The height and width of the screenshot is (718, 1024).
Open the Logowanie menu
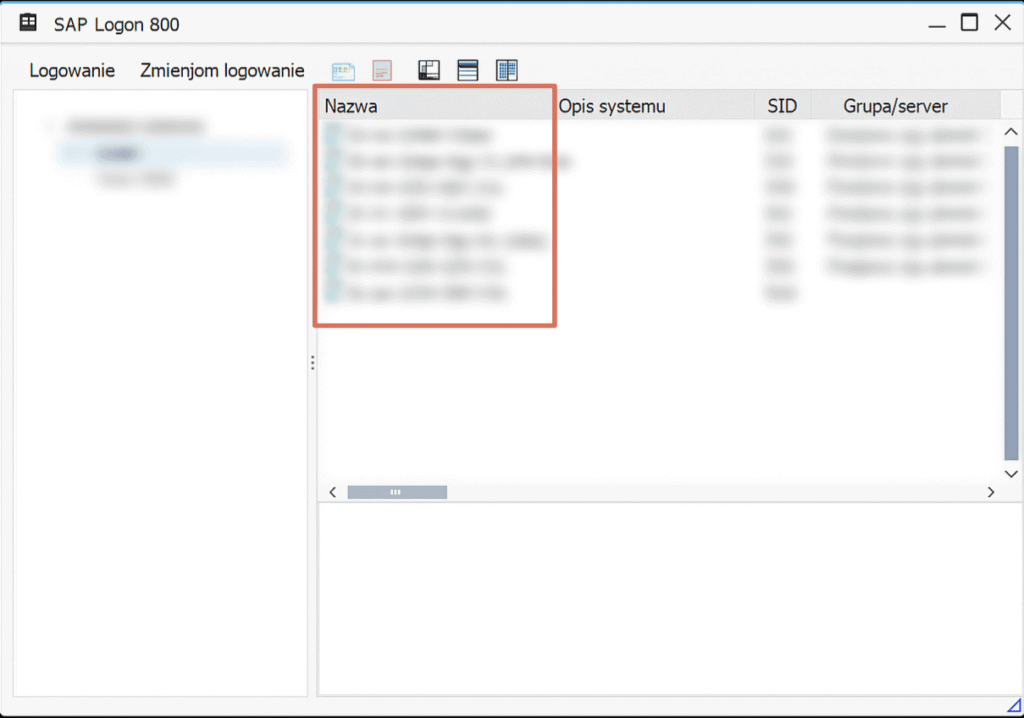(72, 71)
